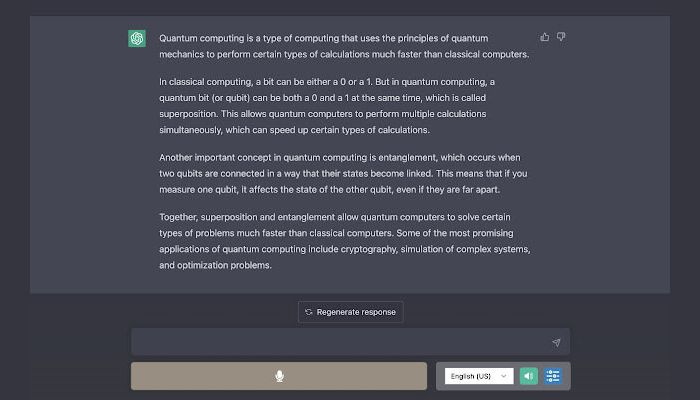The image size is (700, 400).
Task: Toggle the green speaker read-aloud button
Action: point(529,376)
